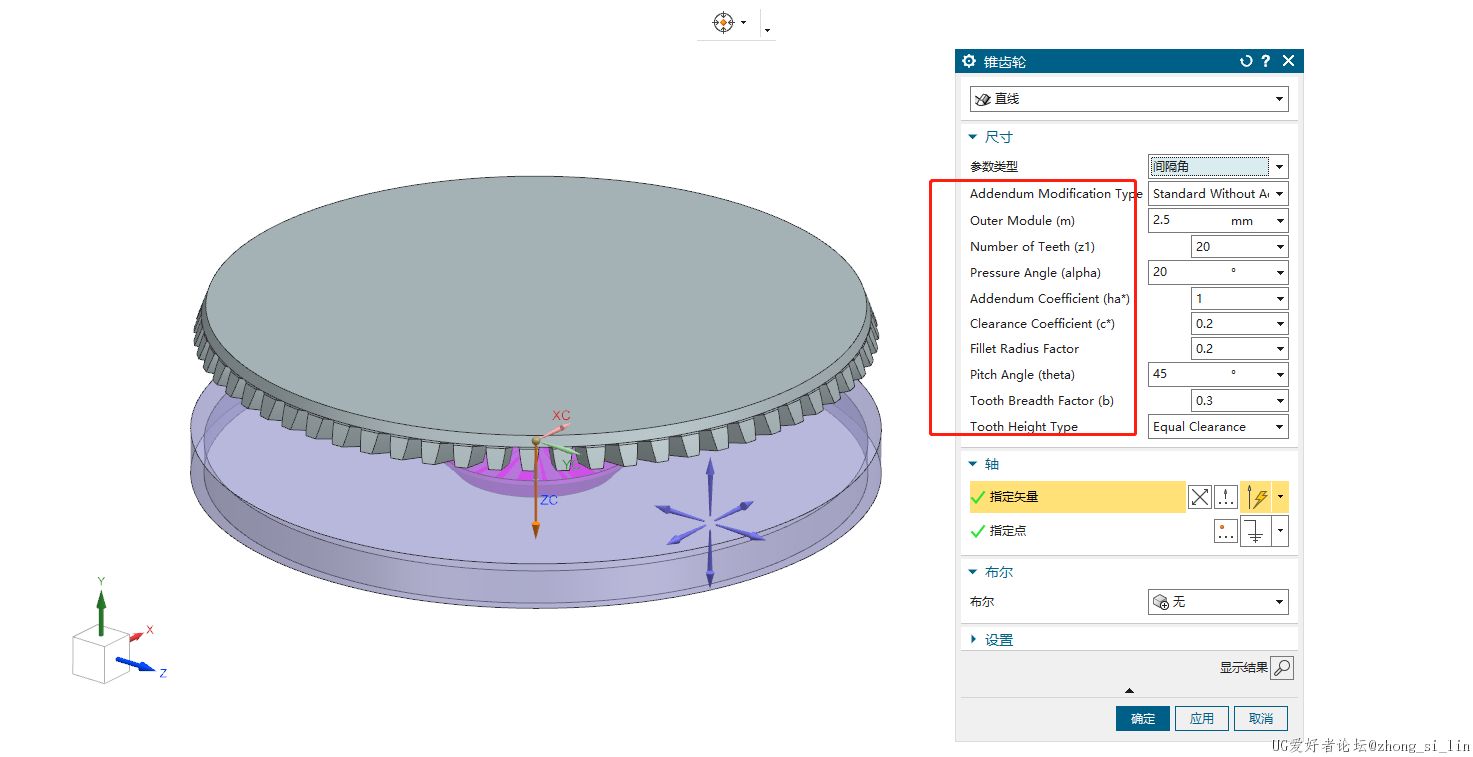
Task: Open the 布尔 无 dropdown
Action: (x=1218, y=602)
